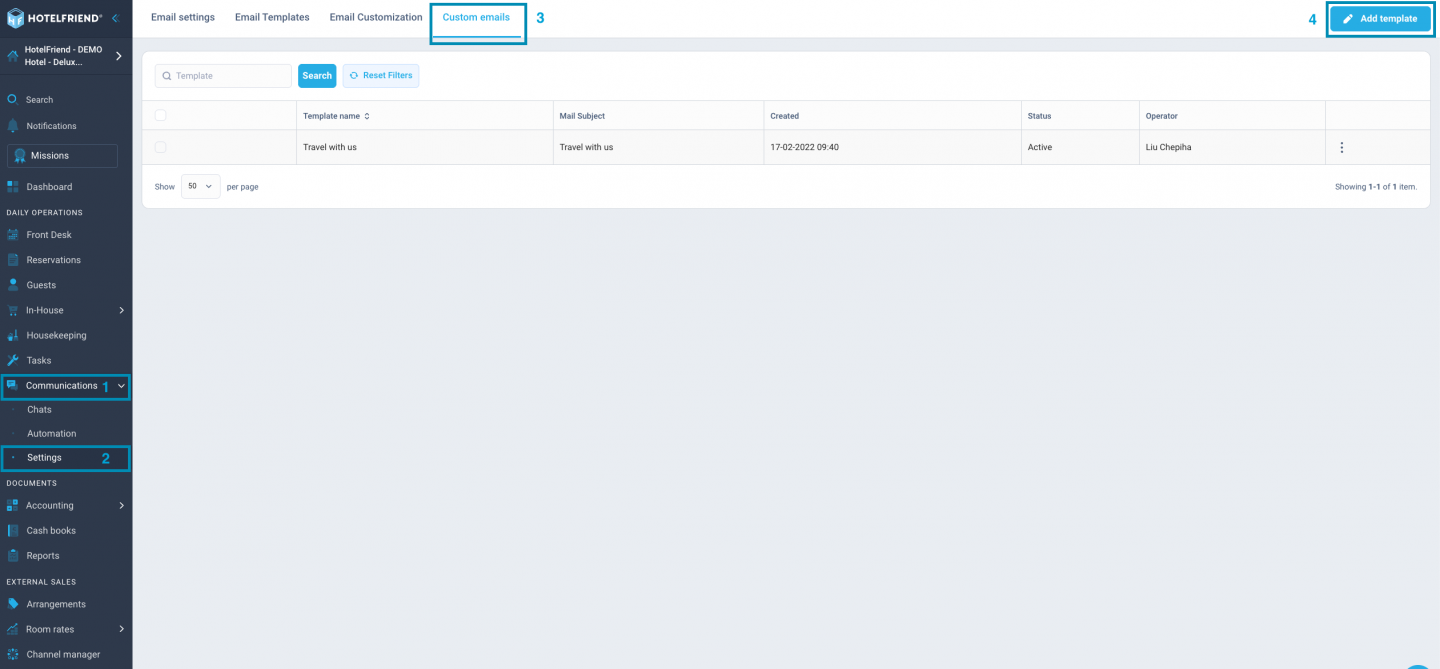The image size is (1440, 669).
Task: Click the 17-02-2022 09:40 created date
Action: (804, 147)
